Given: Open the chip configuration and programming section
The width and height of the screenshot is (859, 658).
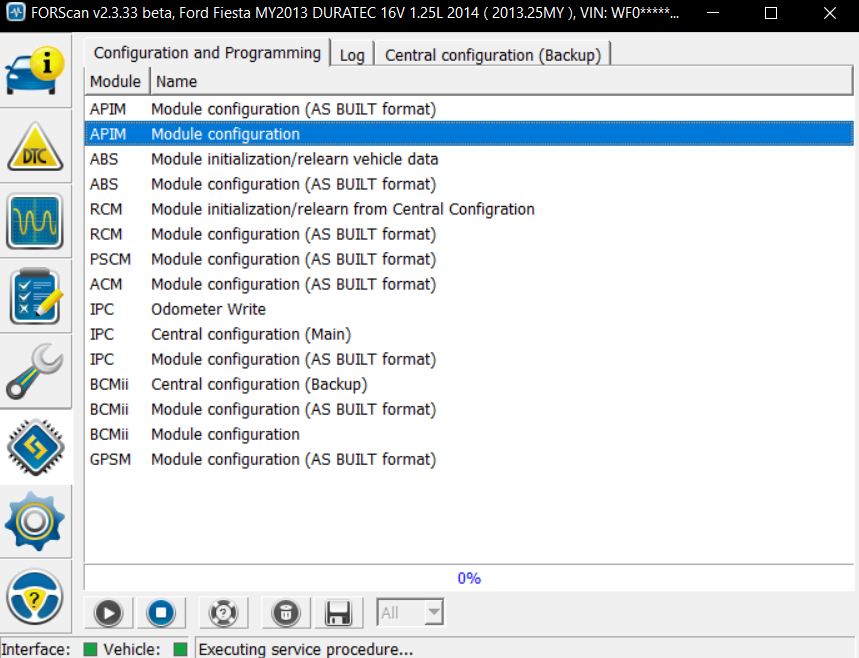Looking at the screenshot, I should (x=36, y=448).
